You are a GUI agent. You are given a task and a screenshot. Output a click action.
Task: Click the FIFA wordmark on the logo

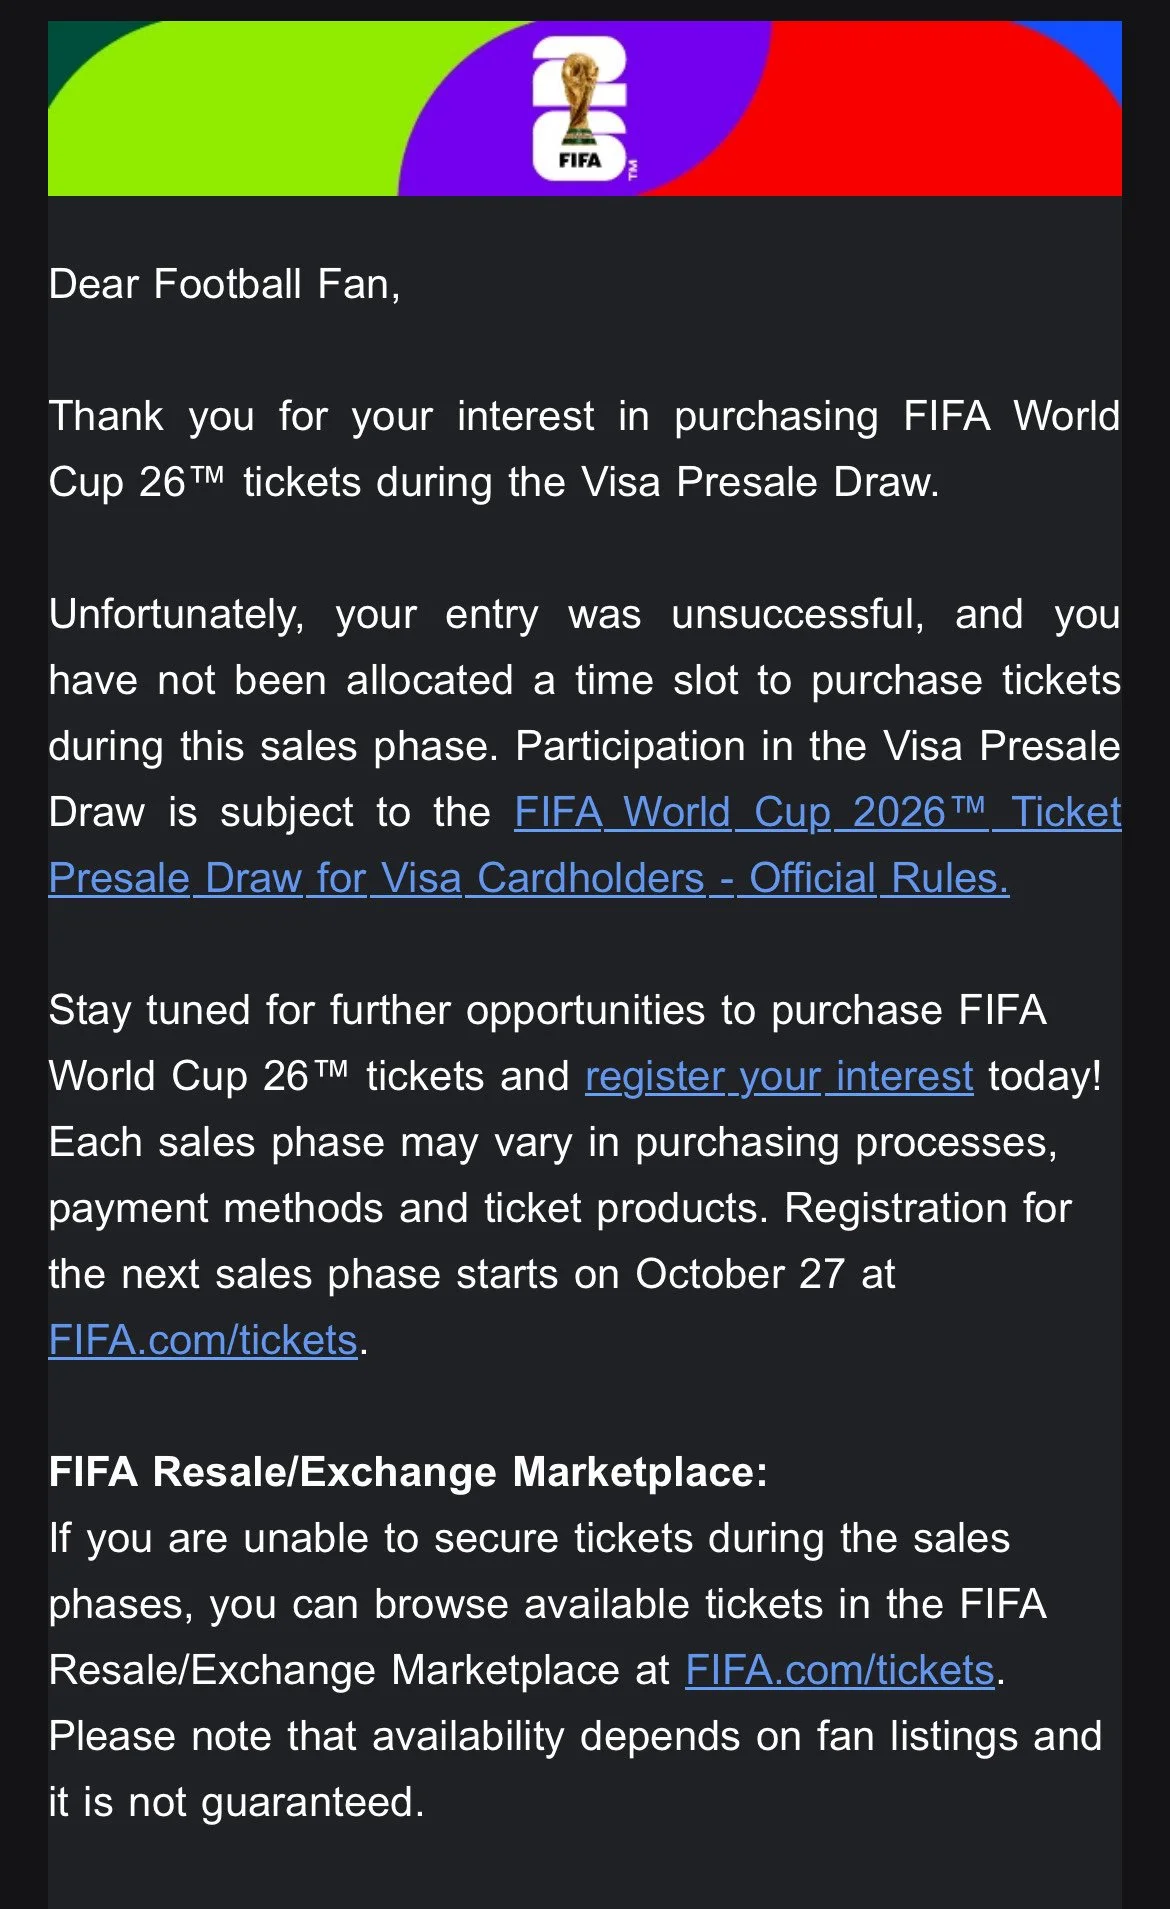[579, 160]
